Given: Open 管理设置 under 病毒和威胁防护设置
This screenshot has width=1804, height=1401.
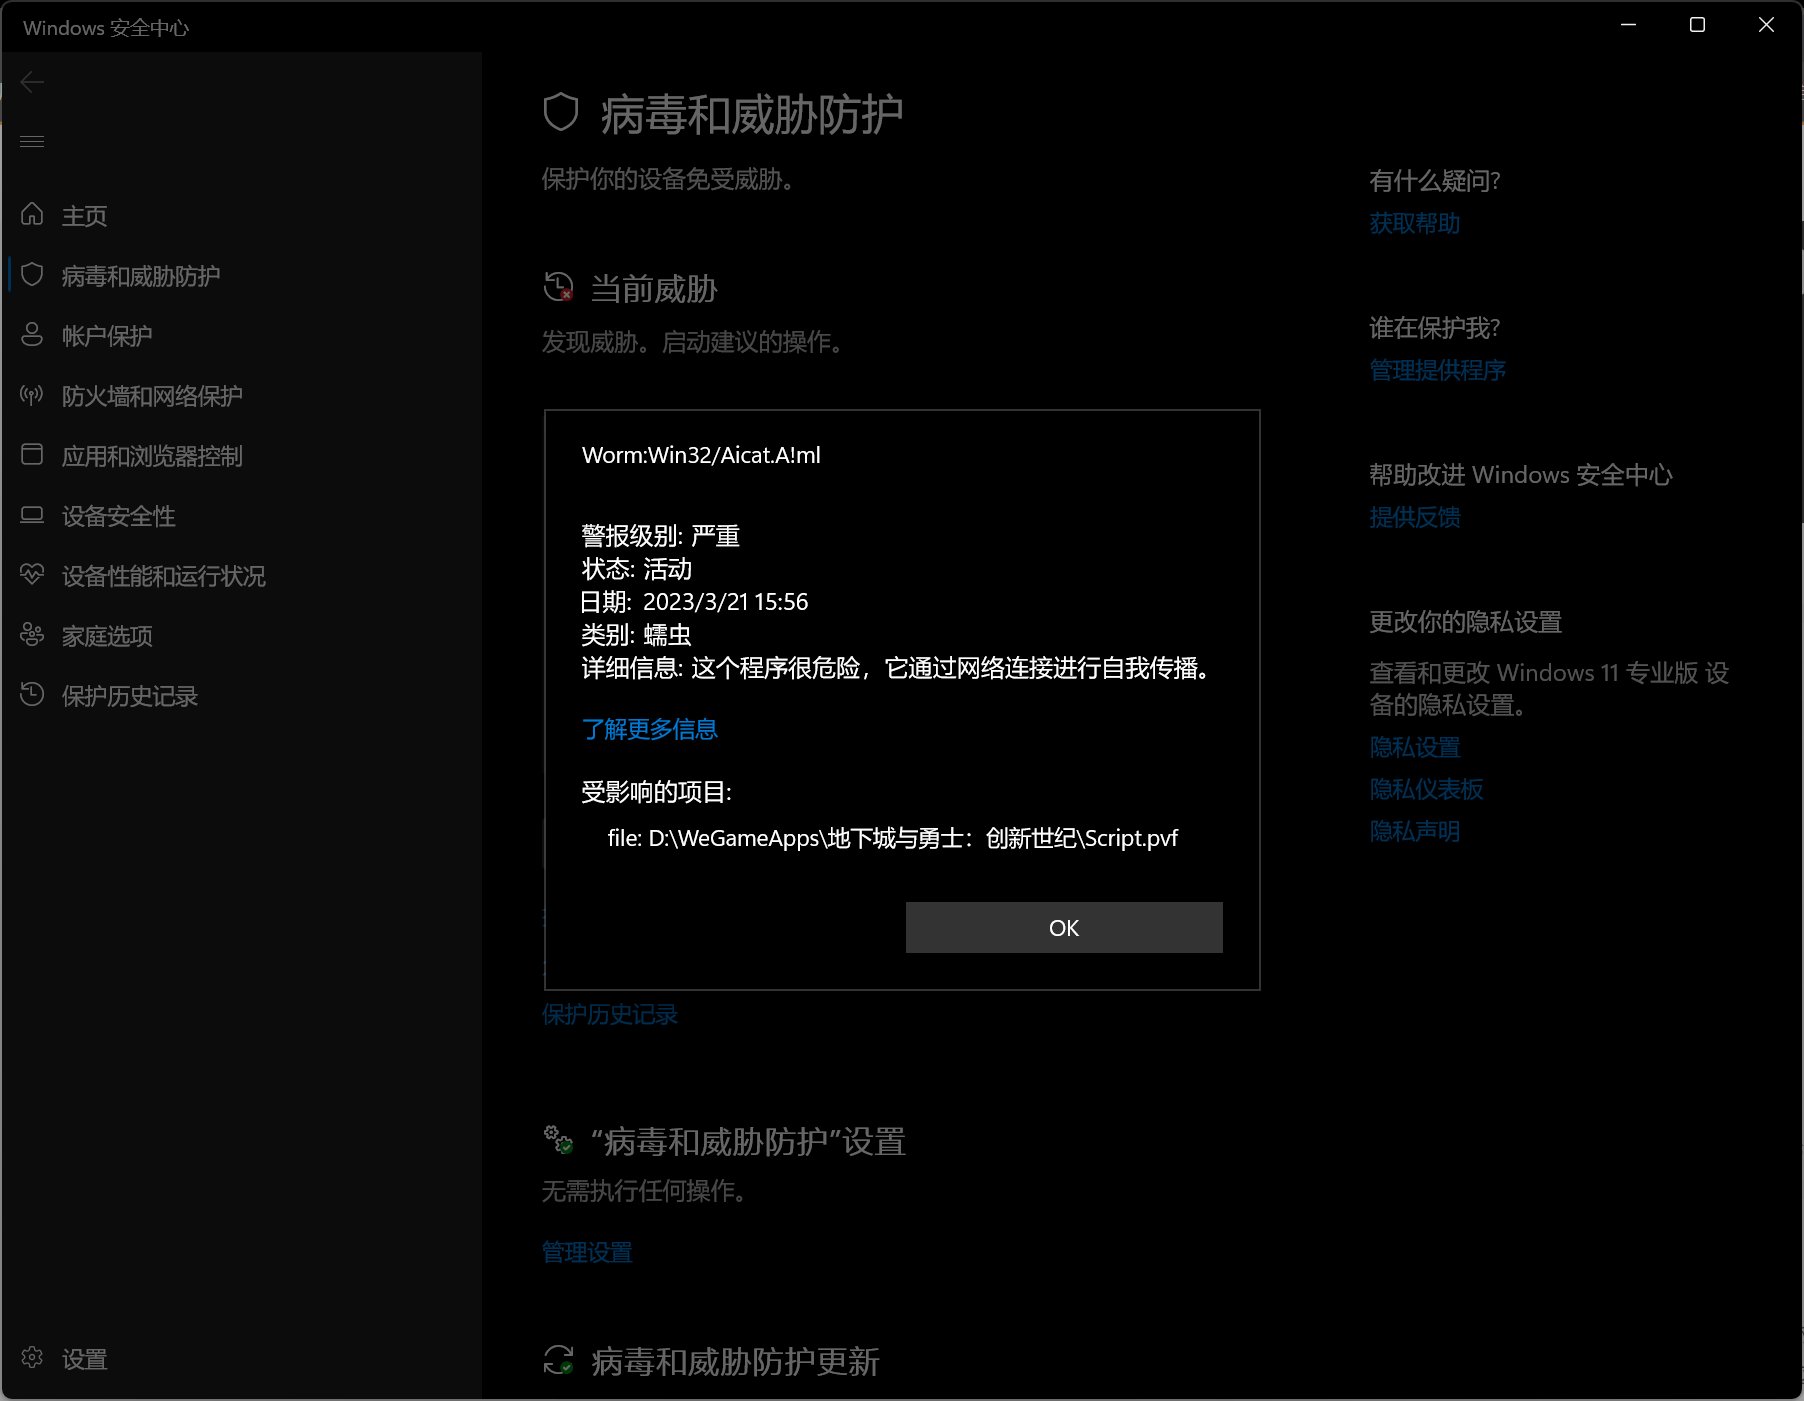Looking at the screenshot, I should (x=586, y=1251).
